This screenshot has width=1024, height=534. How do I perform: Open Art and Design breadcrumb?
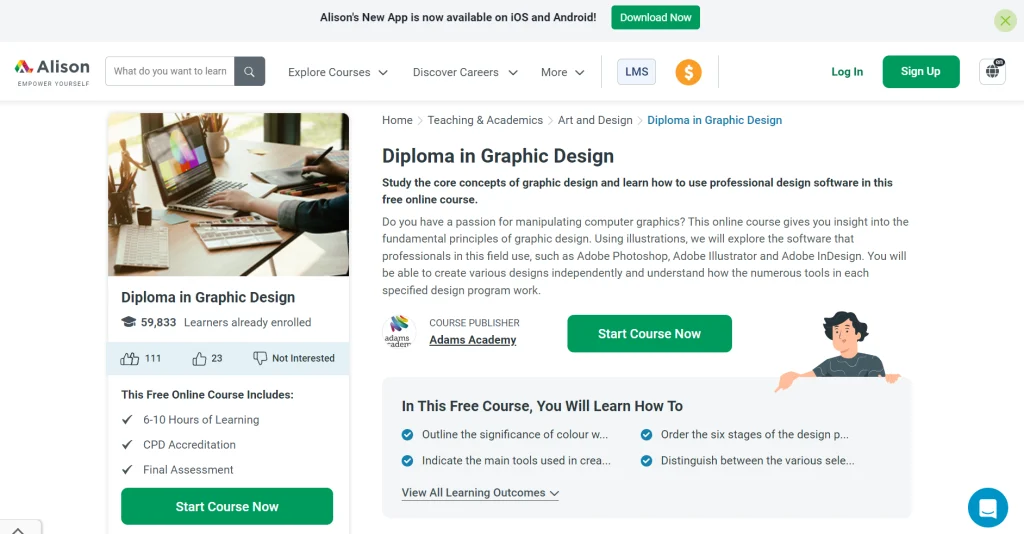click(595, 120)
